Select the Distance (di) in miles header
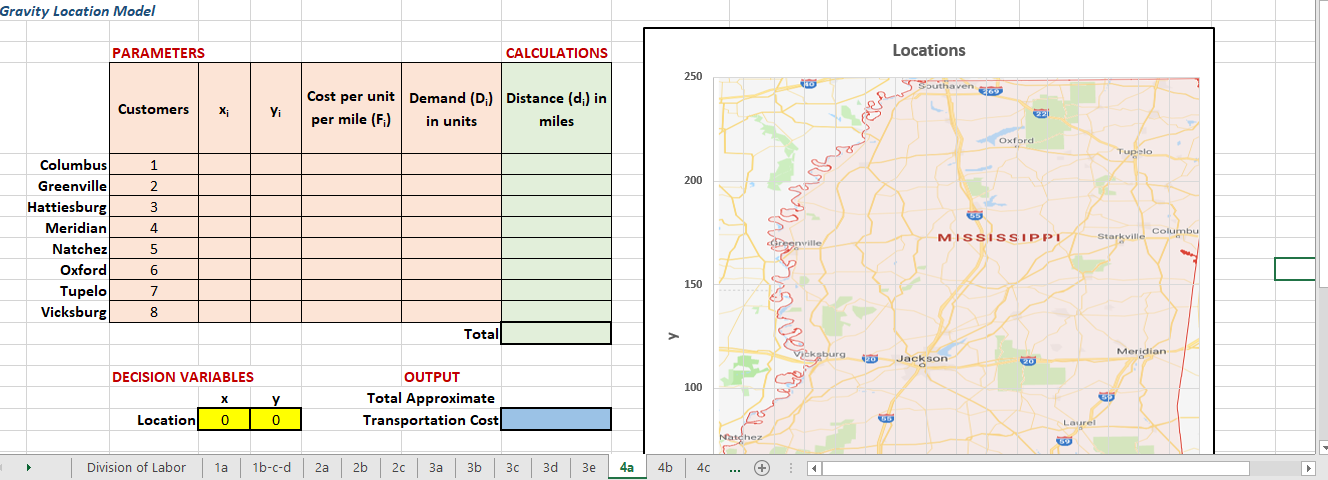Viewport: 1328px width, 480px height. tap(556, 109)
